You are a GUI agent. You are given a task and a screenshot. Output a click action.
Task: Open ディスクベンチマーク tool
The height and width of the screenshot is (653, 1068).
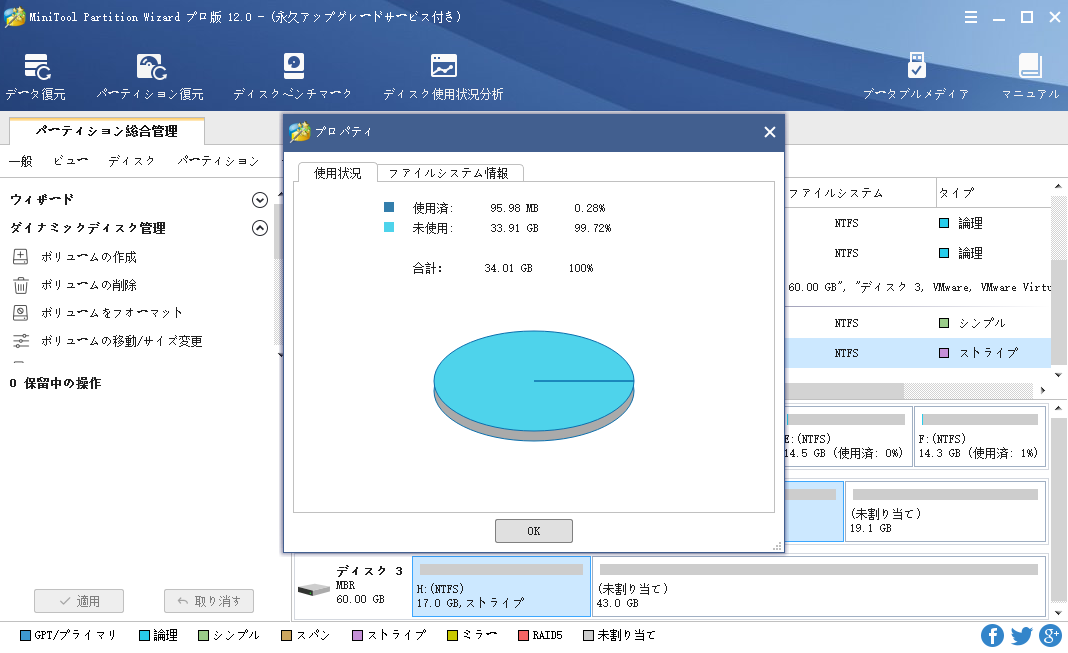292,77
